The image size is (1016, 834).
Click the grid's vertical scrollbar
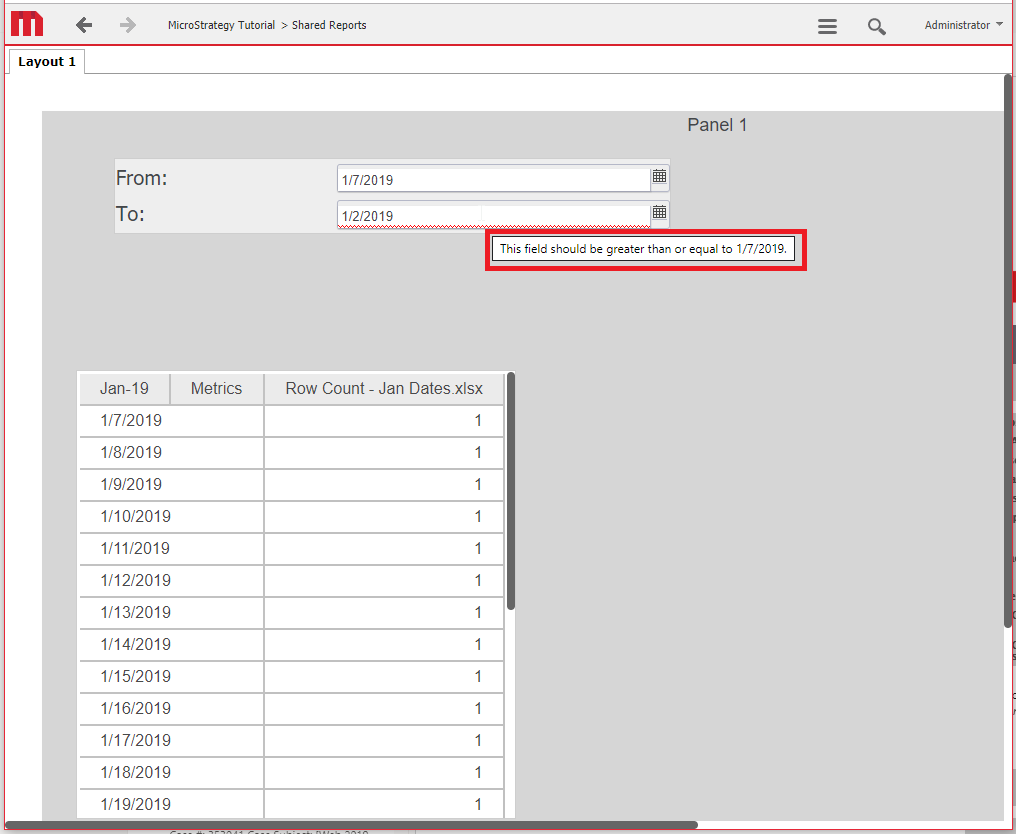pos(511,490)
